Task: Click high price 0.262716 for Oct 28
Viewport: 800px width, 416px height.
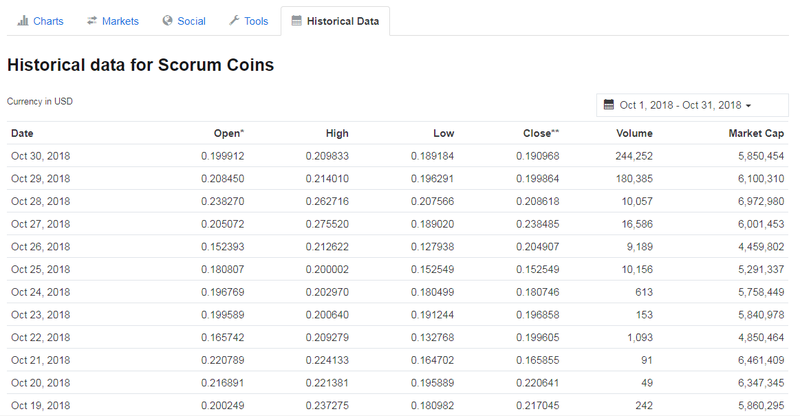Action: [327, 201]
